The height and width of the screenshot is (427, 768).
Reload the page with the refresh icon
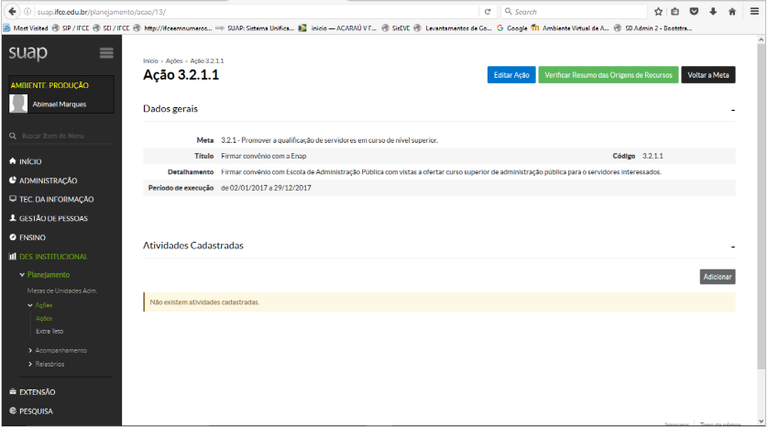pos(488,11)
